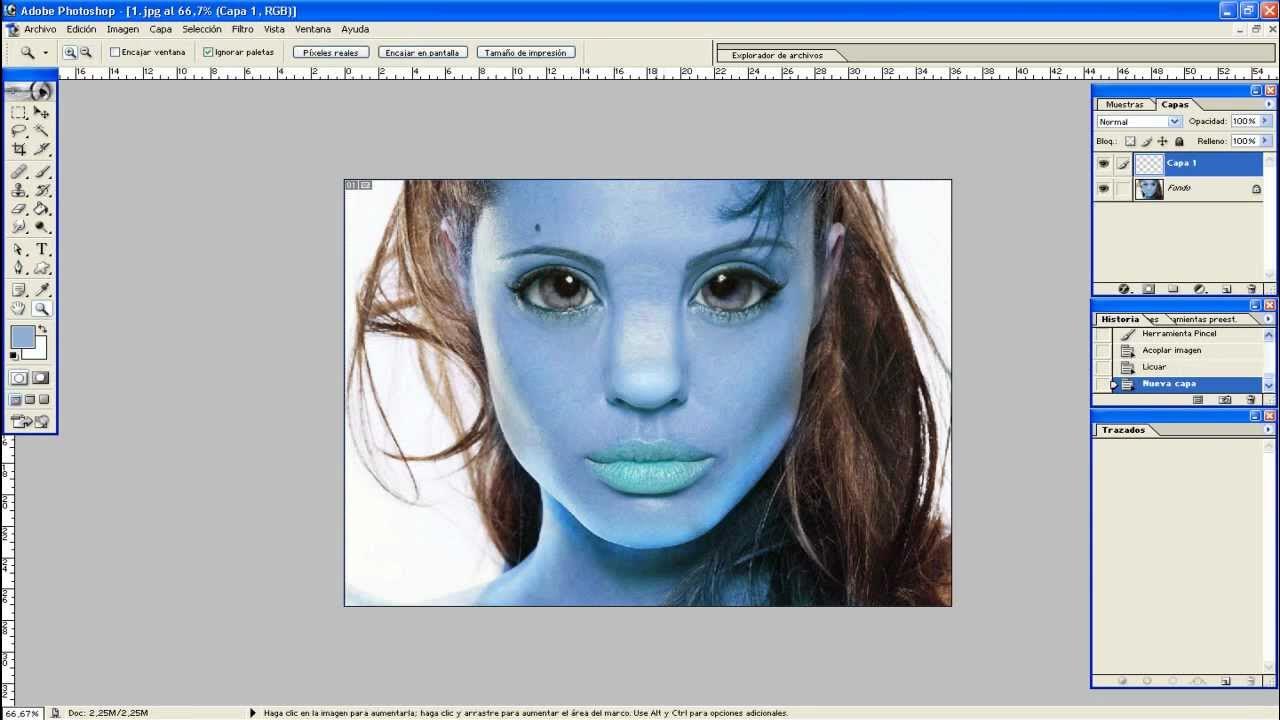Switch to the Explorador de archivos tab

[777, 55]
